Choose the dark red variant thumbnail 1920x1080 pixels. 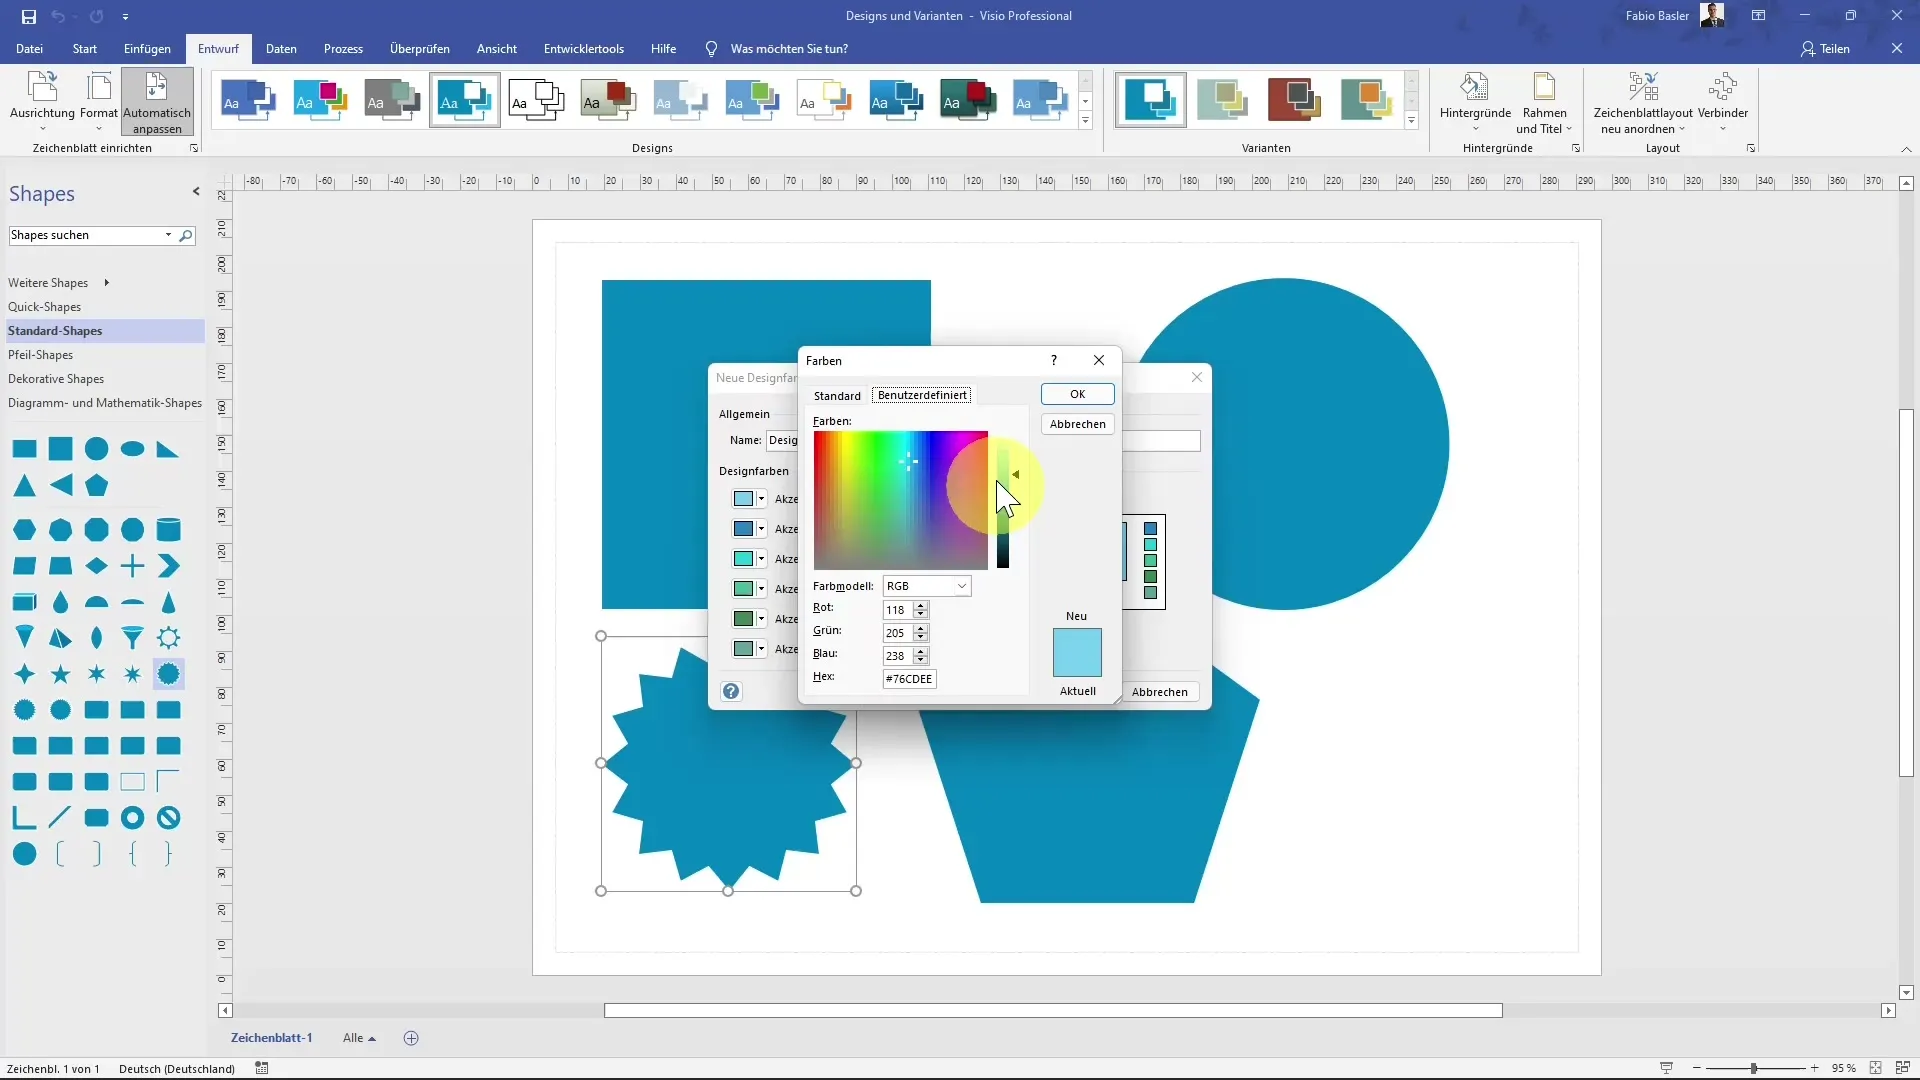[x=1295, y=100]
